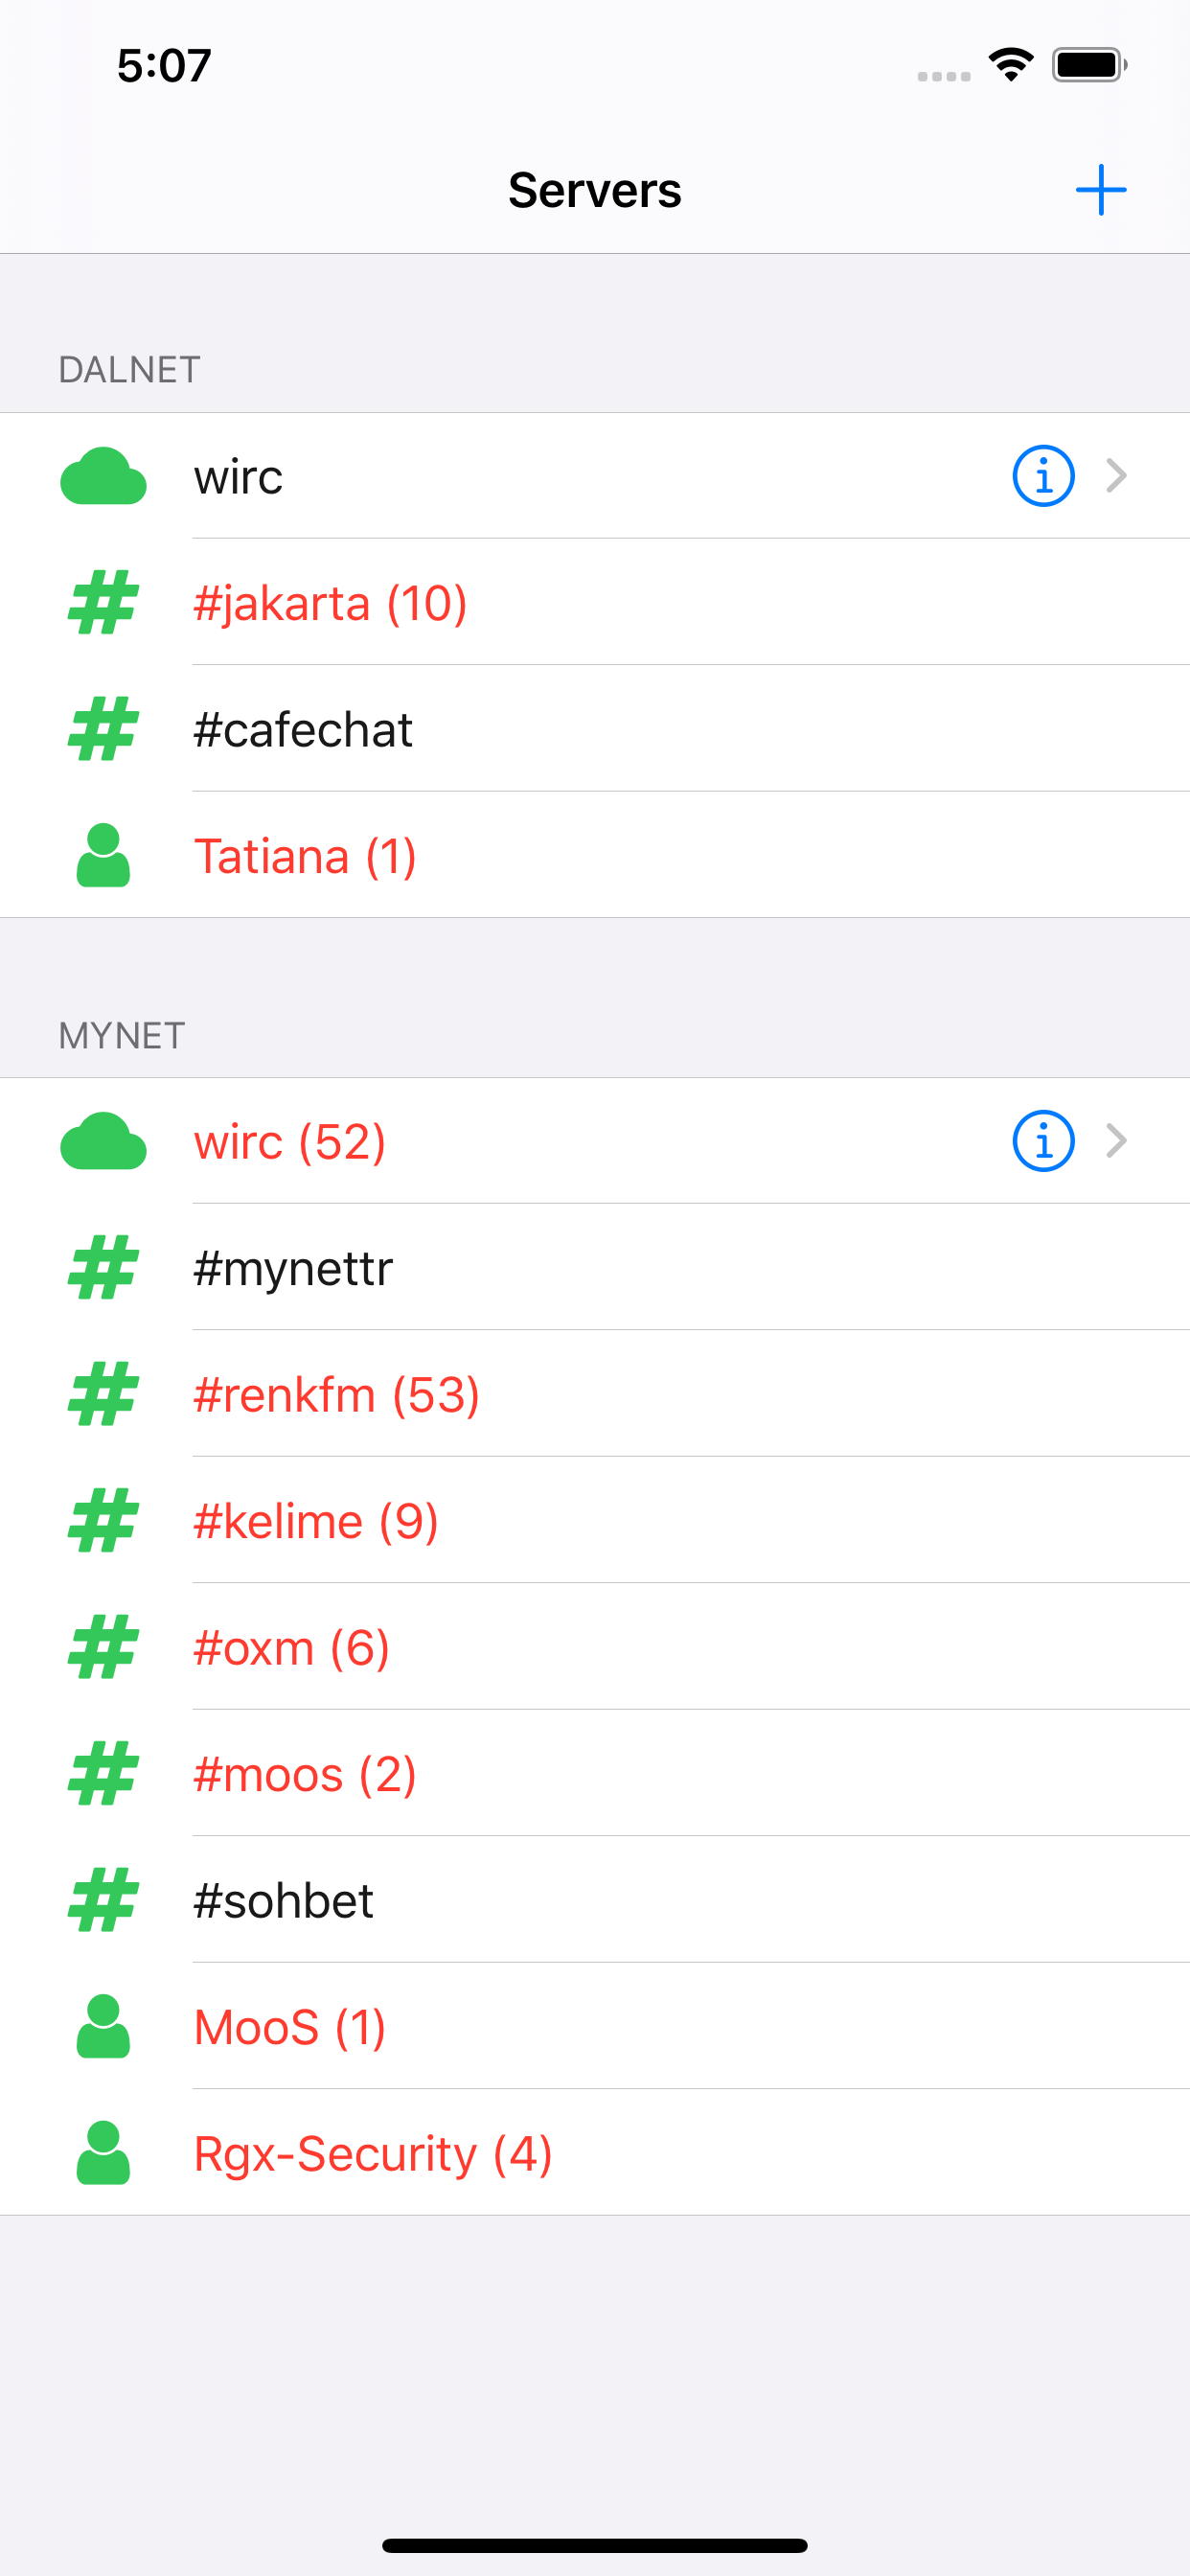Tap the MYNET section header
The image size is (1190, 2576).
coord(122,1036)
